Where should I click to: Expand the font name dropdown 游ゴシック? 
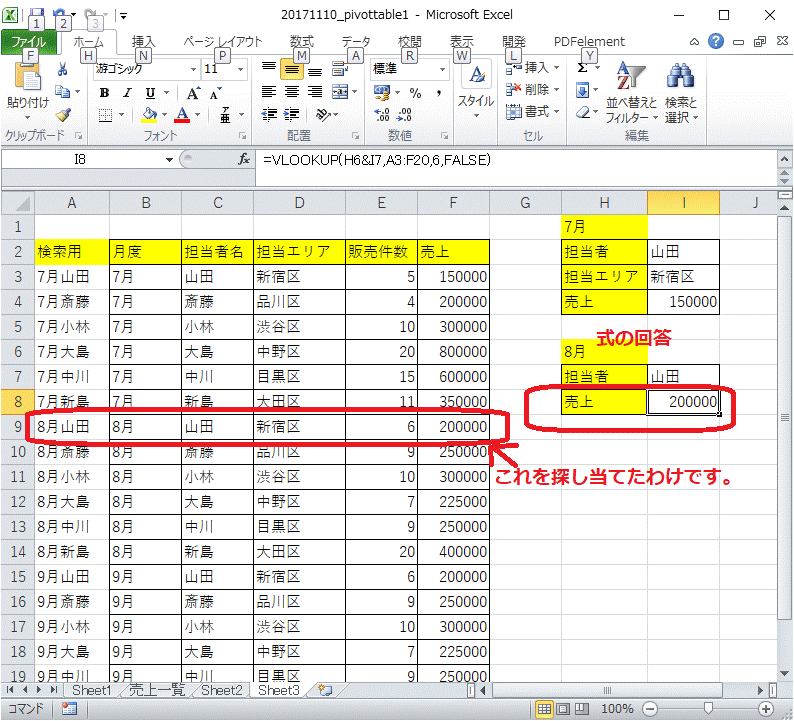(192, 69)
